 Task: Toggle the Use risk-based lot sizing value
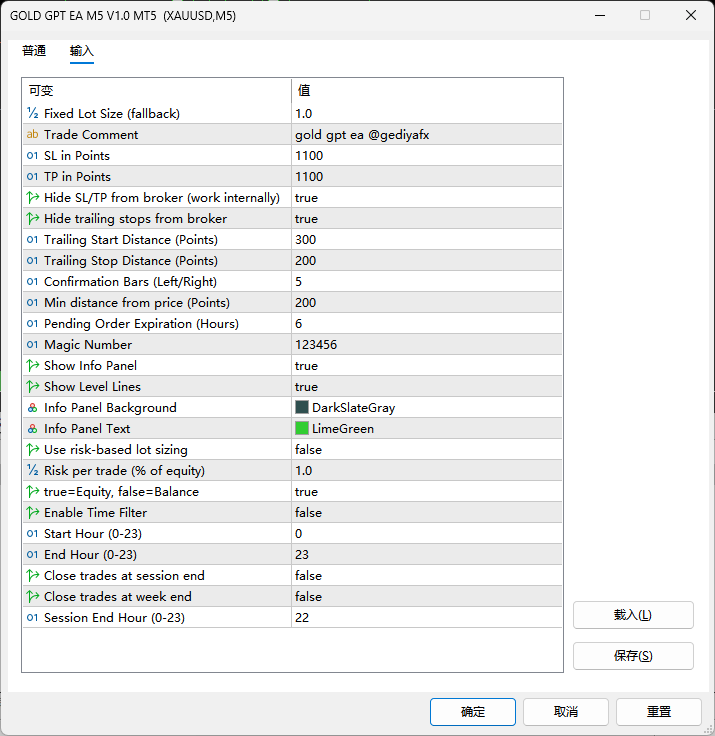point(427,449)
